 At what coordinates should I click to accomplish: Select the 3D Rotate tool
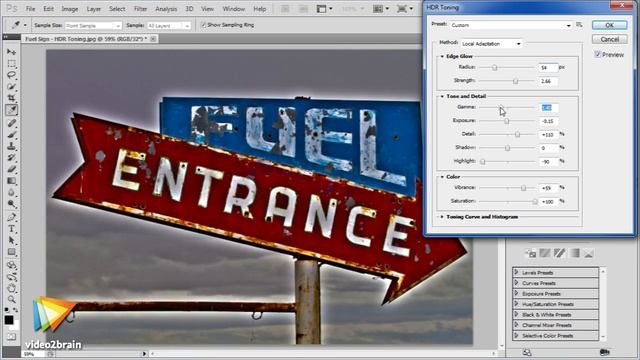(x=11, y=265)
